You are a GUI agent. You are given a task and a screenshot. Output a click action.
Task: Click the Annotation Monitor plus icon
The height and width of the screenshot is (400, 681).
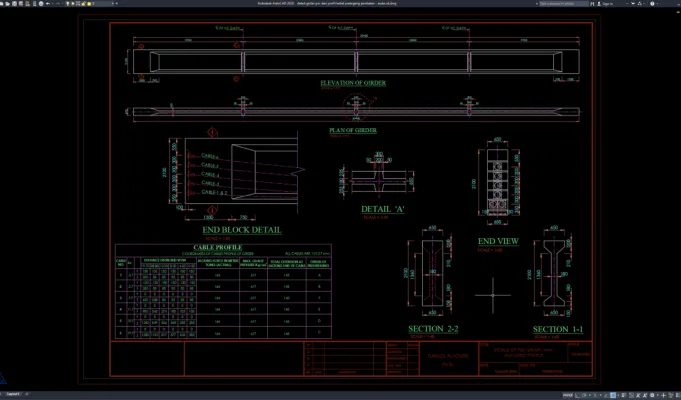click(x=663, y=395)
